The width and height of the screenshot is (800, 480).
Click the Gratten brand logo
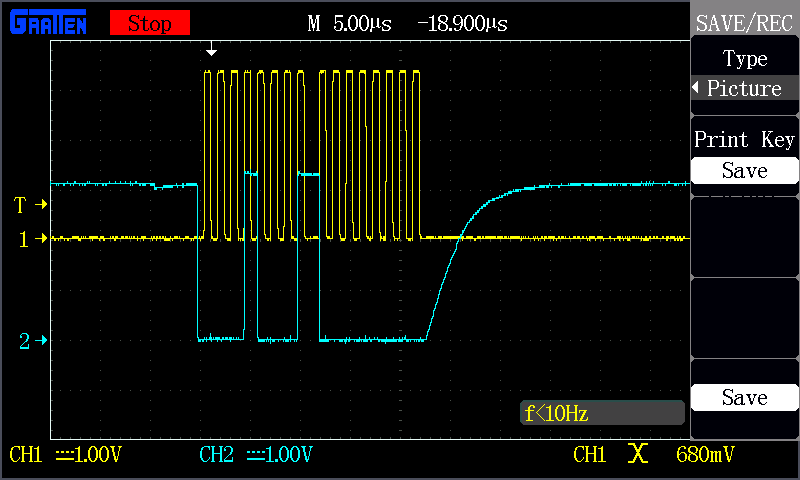[x=48, y=23]
